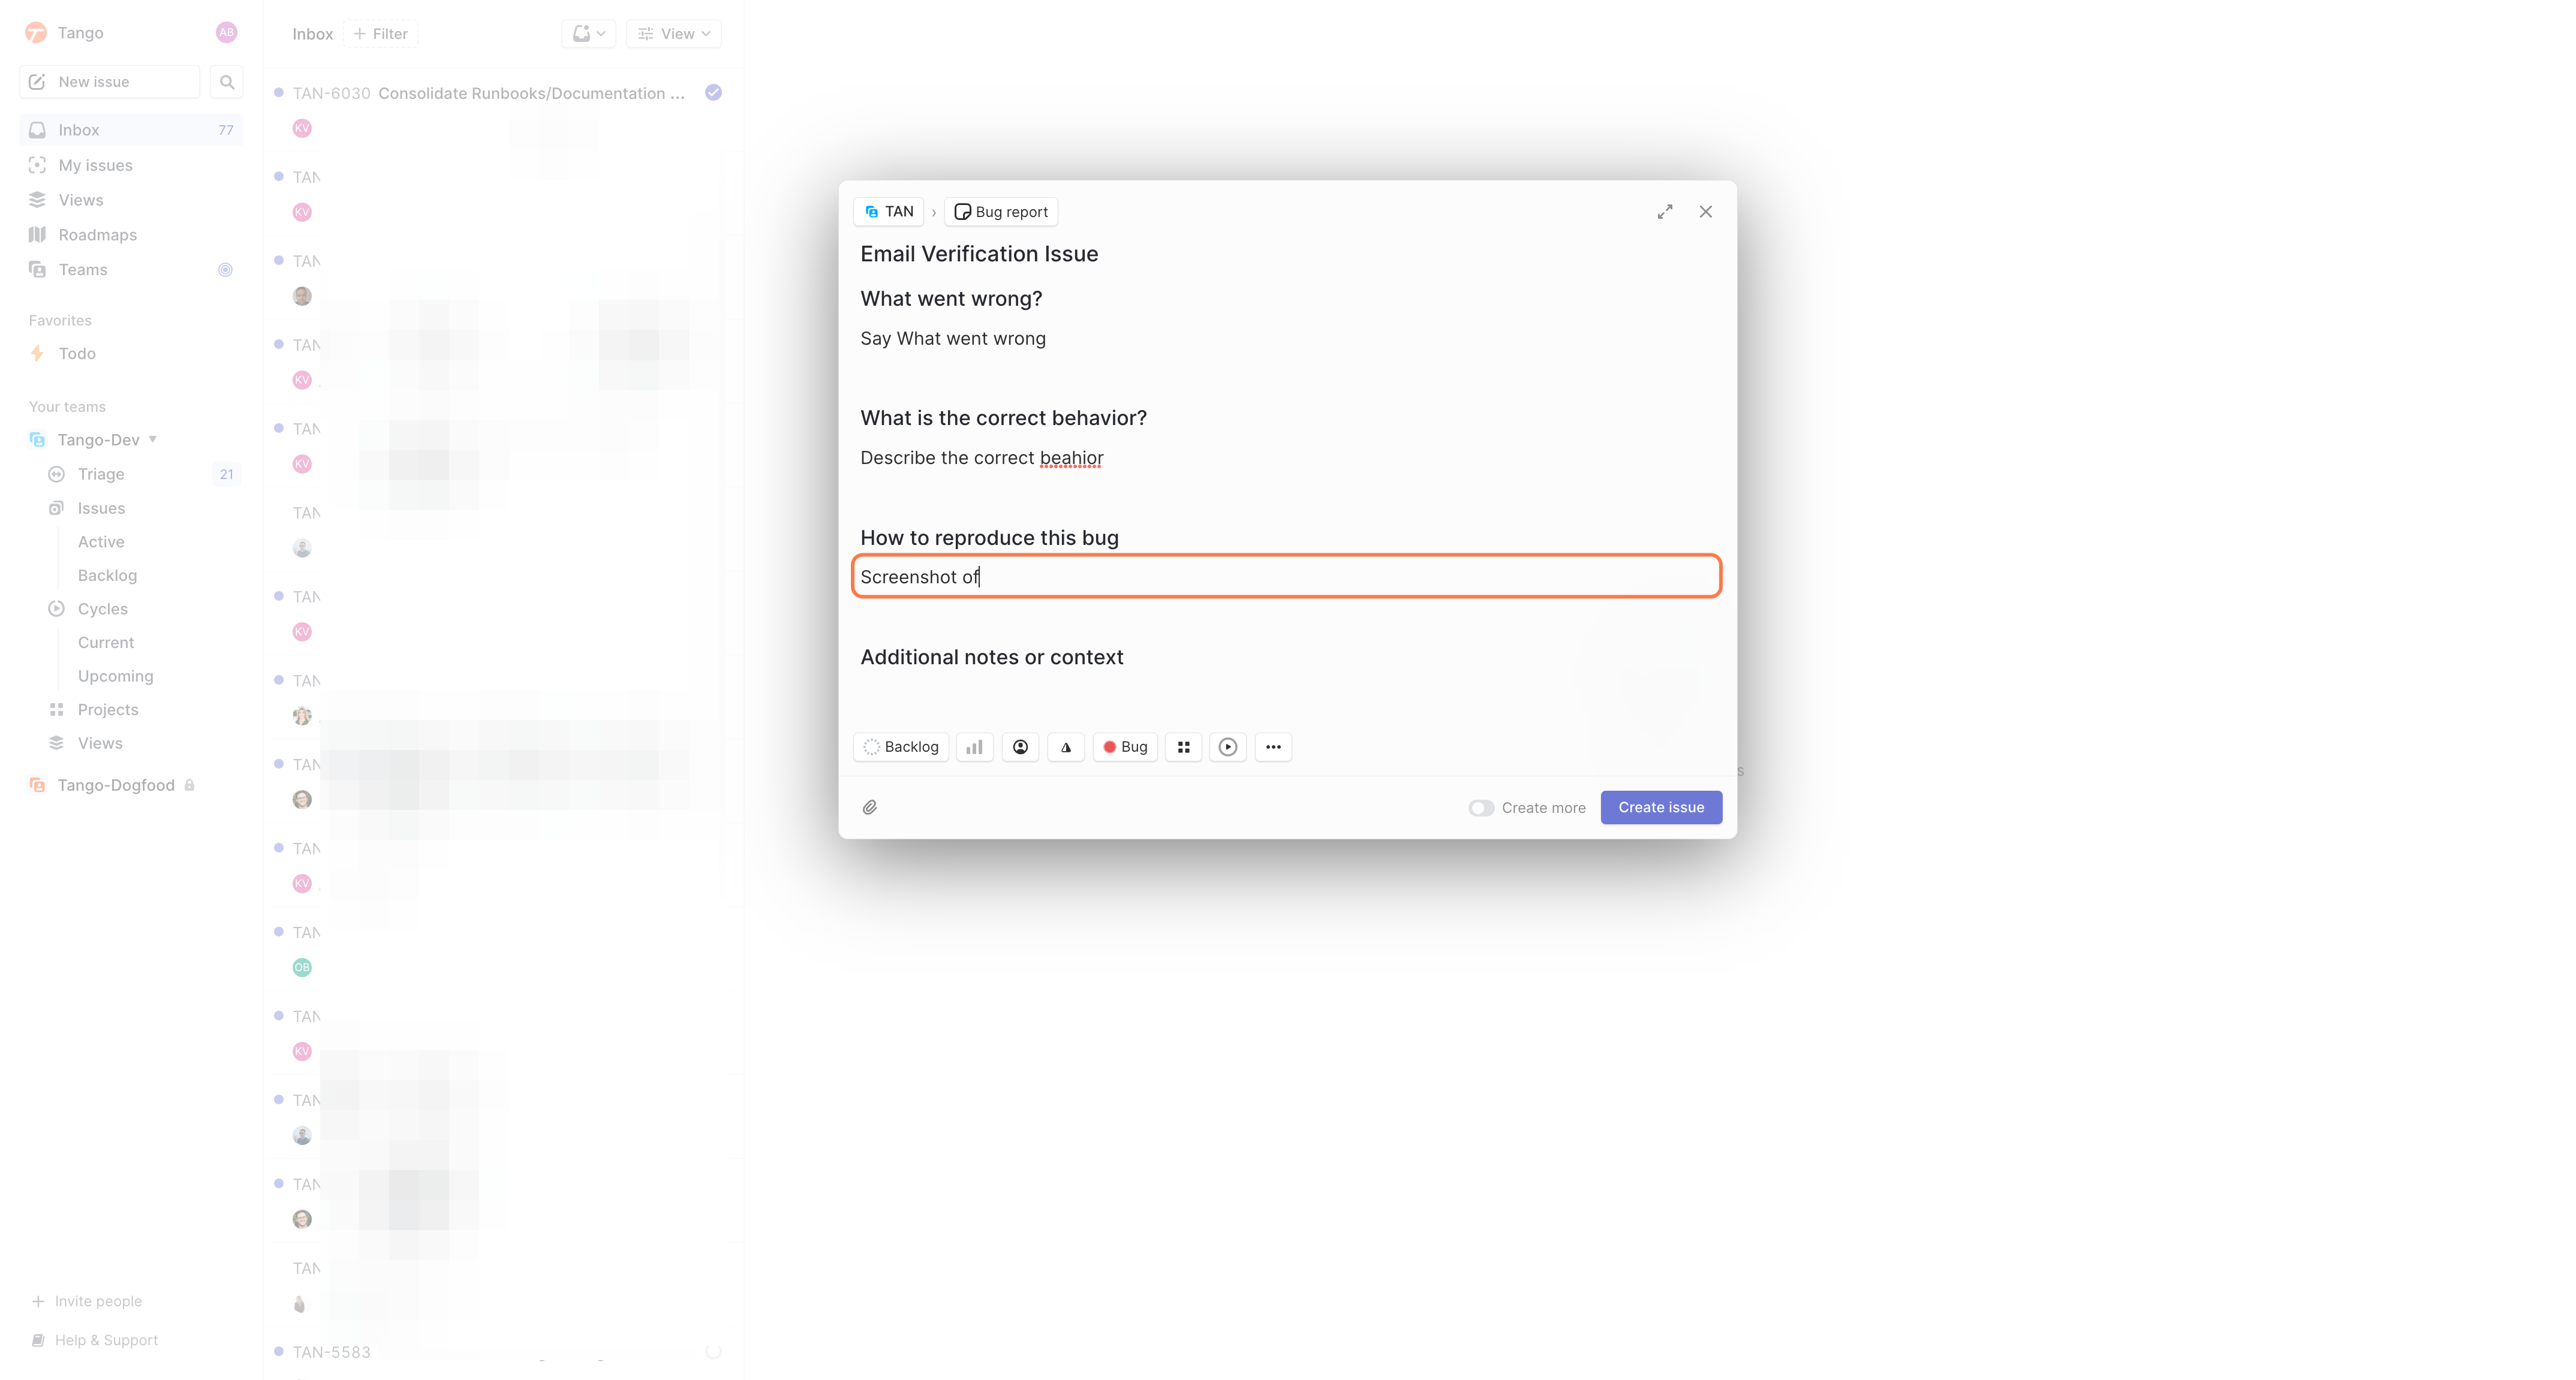Screen dimensions: 2576x1380
Task: Open the Backlog status dropdown
Action: click(x=901, y=747)
